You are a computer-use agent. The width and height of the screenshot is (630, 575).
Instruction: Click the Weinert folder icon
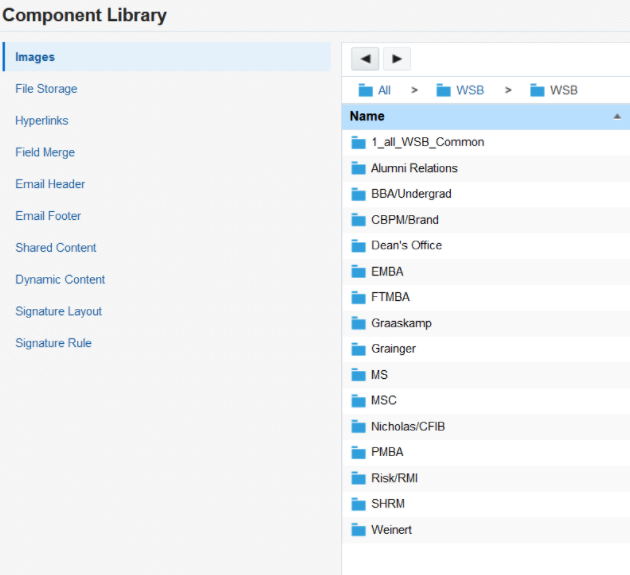pyautogui.click(x=359, y=529)
